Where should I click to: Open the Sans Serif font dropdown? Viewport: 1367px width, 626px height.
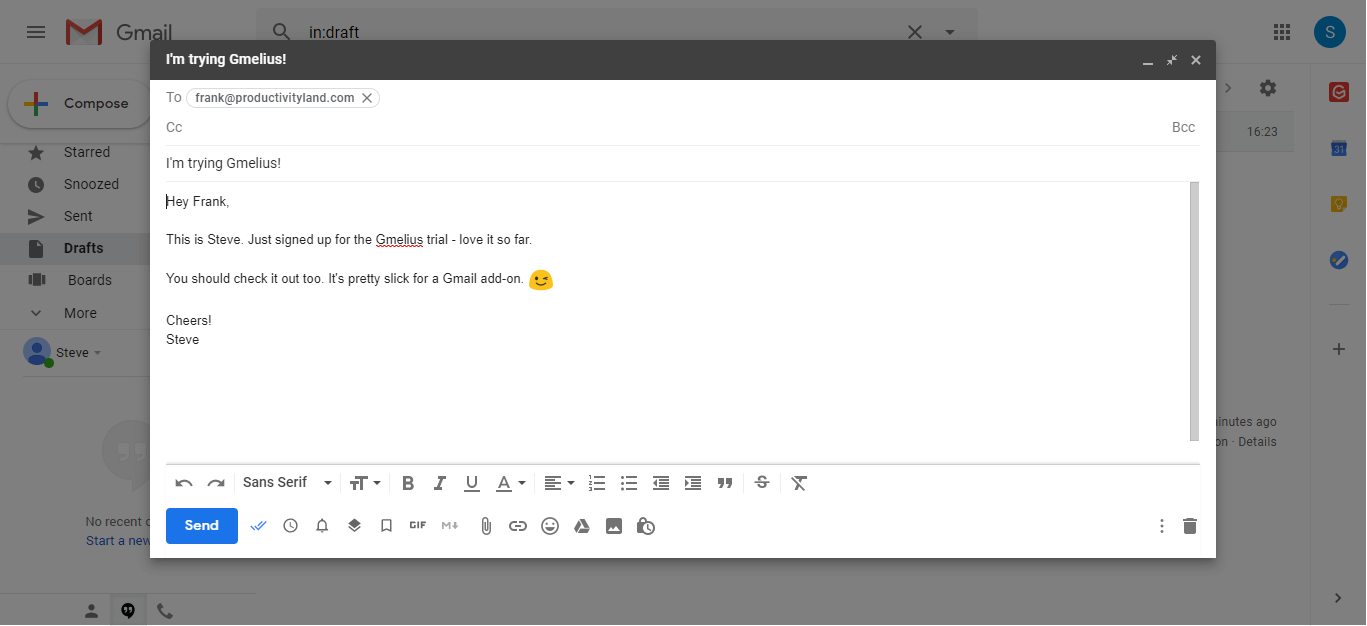point(287,483)
